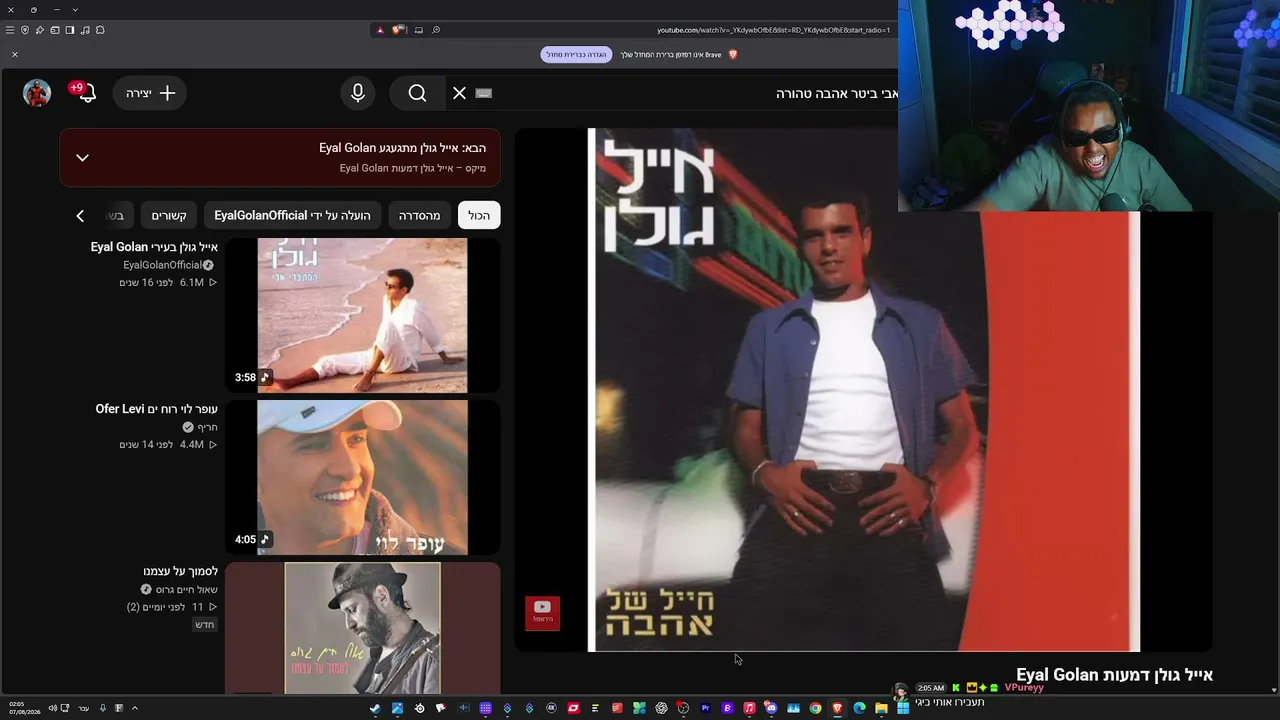The image size is (1280, 720).
Task: Click the 'אייל גולן דמעות Eyal Golan' video title
Action: pyautogui.click(x=1114, y=675)
